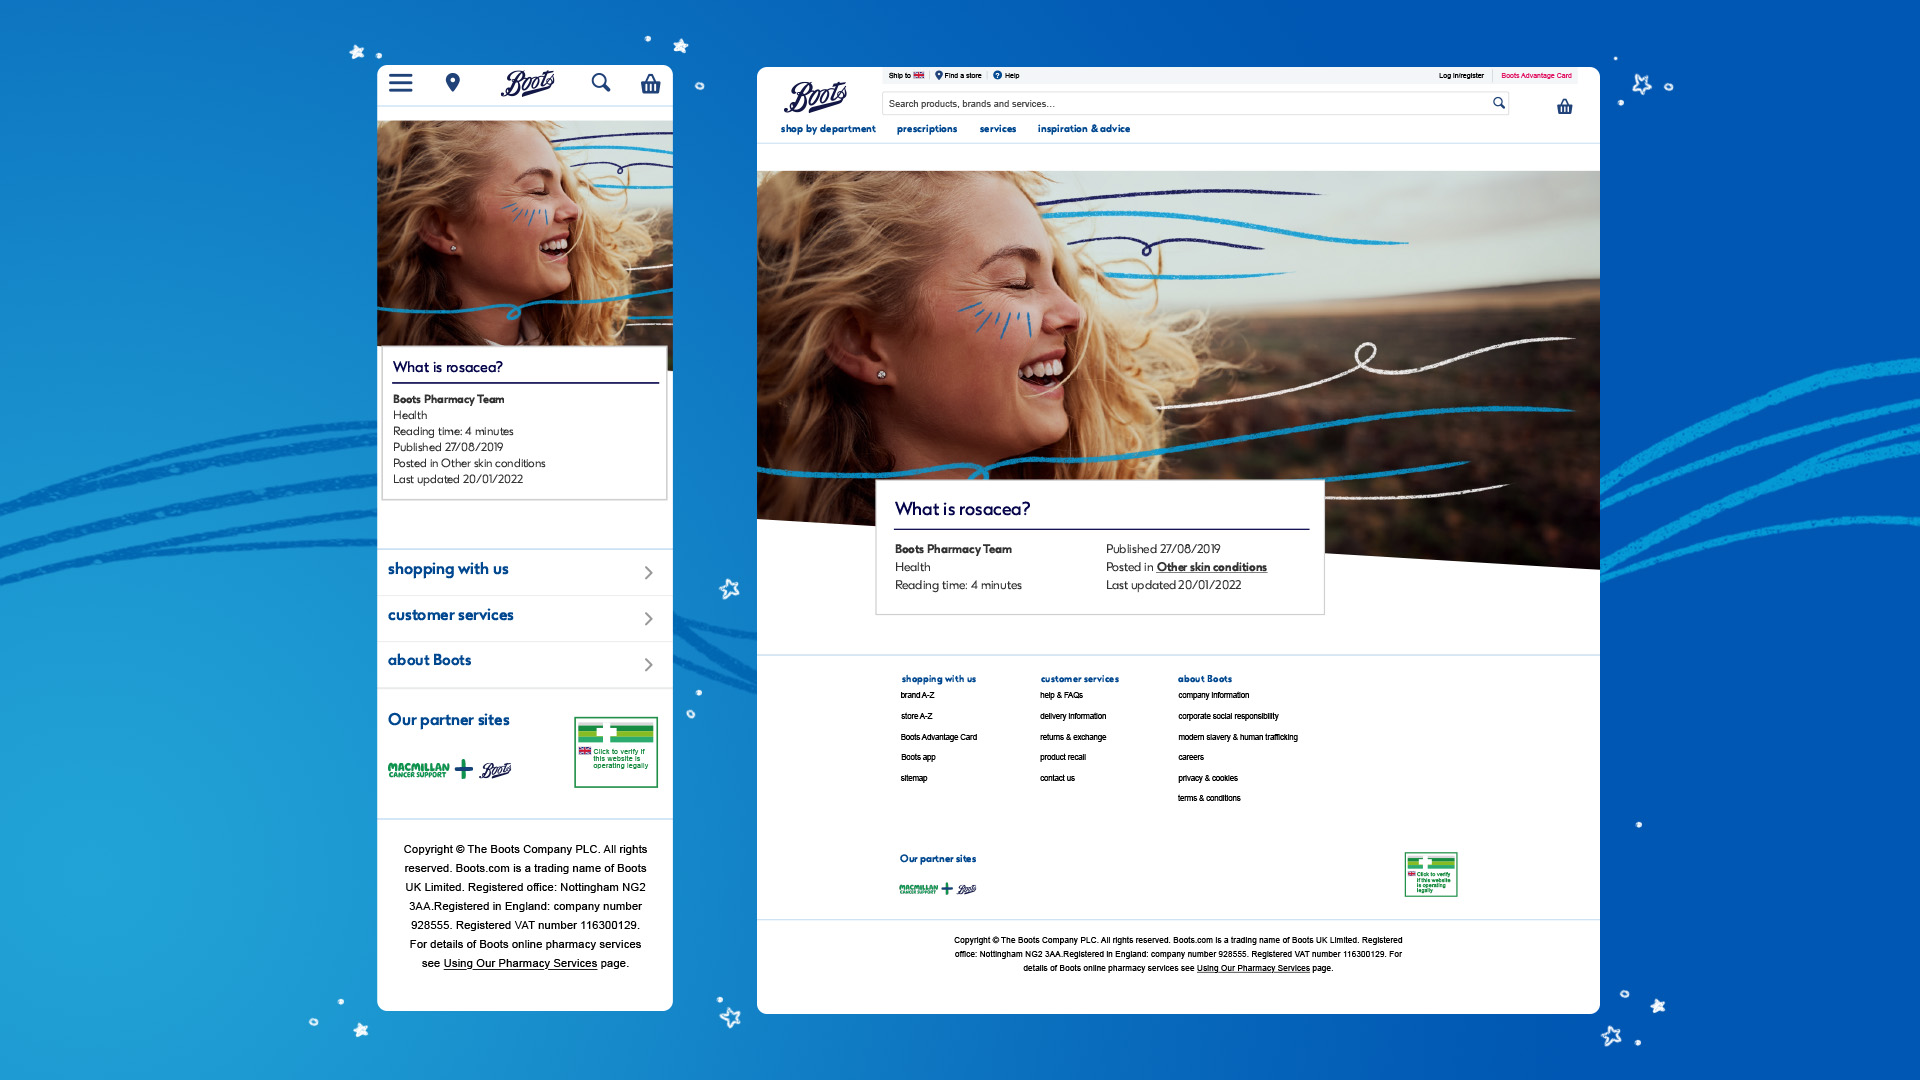Image resolution: width=1920 pixels, height=1080 pixels.
Task: Open brand A-Z footer link
Action: pyautogui.click(x=917, y=695)
